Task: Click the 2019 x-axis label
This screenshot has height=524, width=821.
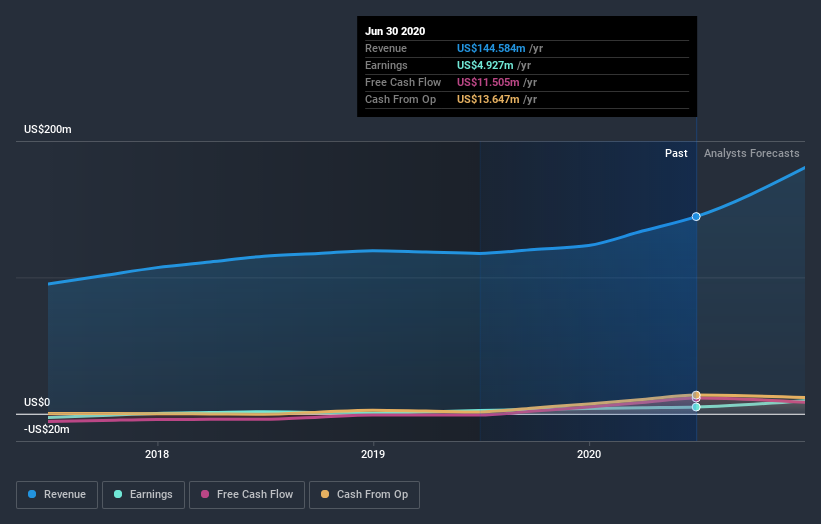Action: [373, 454]
